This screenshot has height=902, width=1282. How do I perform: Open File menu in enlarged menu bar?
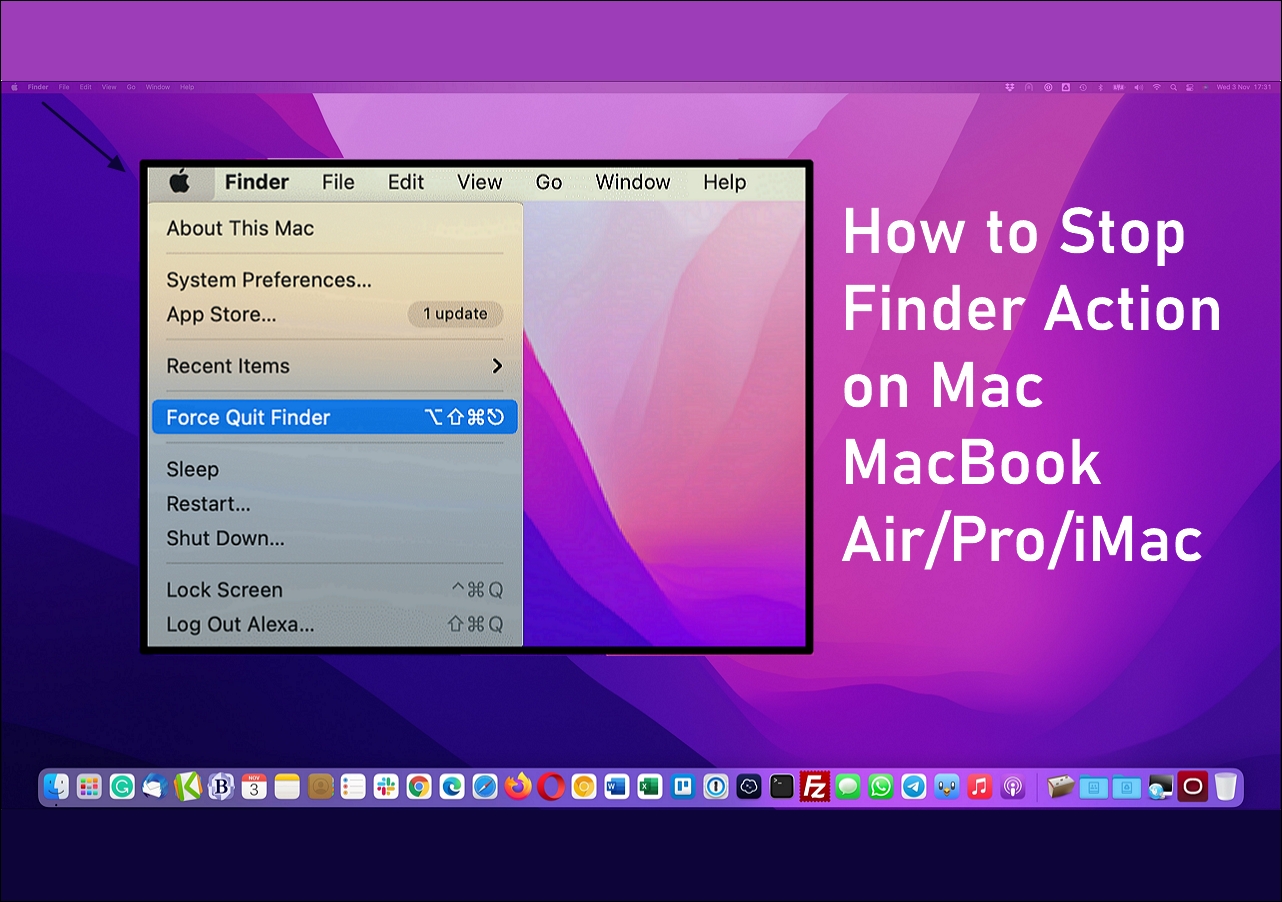(x=338, y=182)
